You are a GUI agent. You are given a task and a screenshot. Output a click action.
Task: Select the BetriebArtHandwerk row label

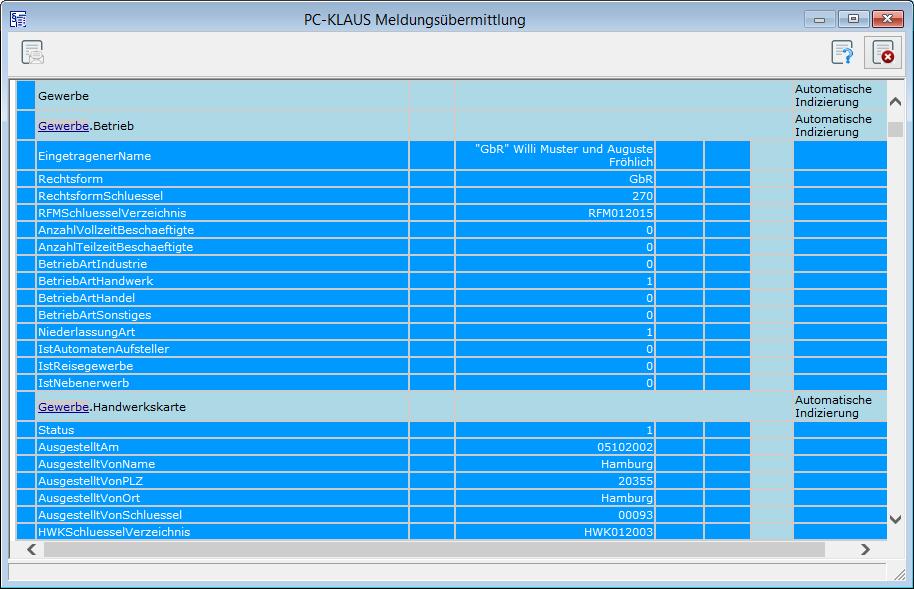[95, 281]
